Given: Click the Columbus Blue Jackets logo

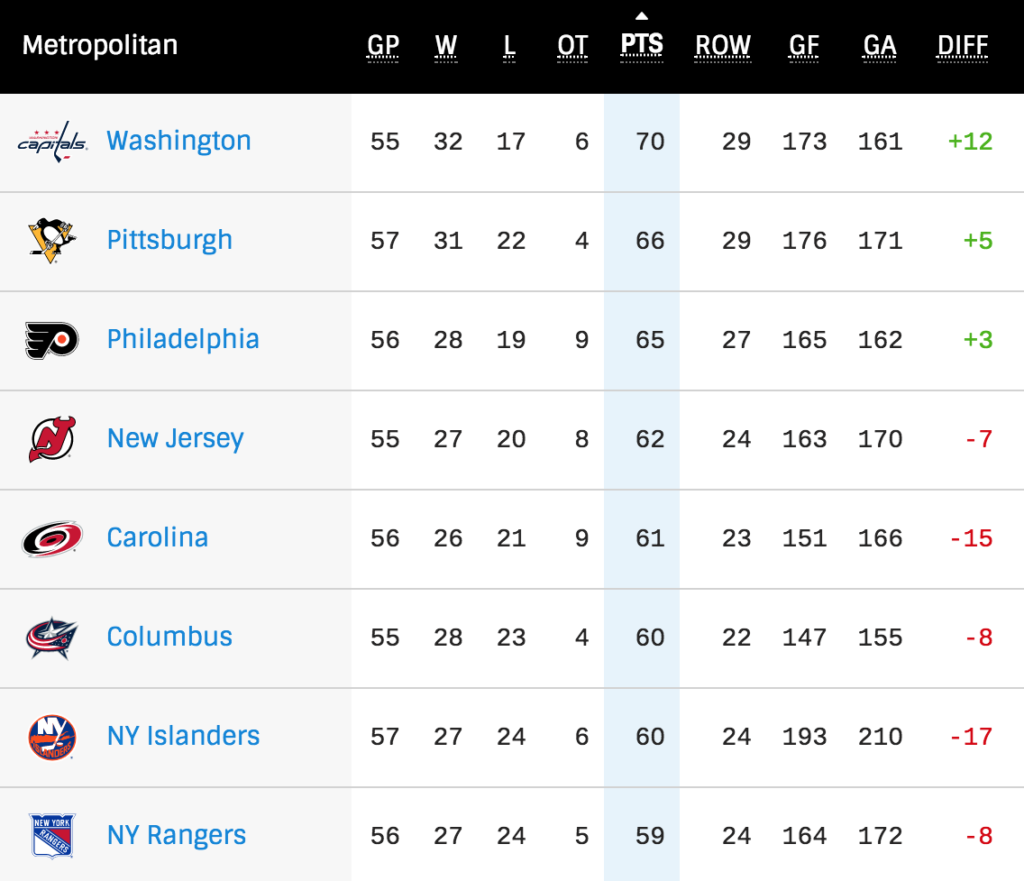Looking at the screenshot, I should click(x=52, y=637).
